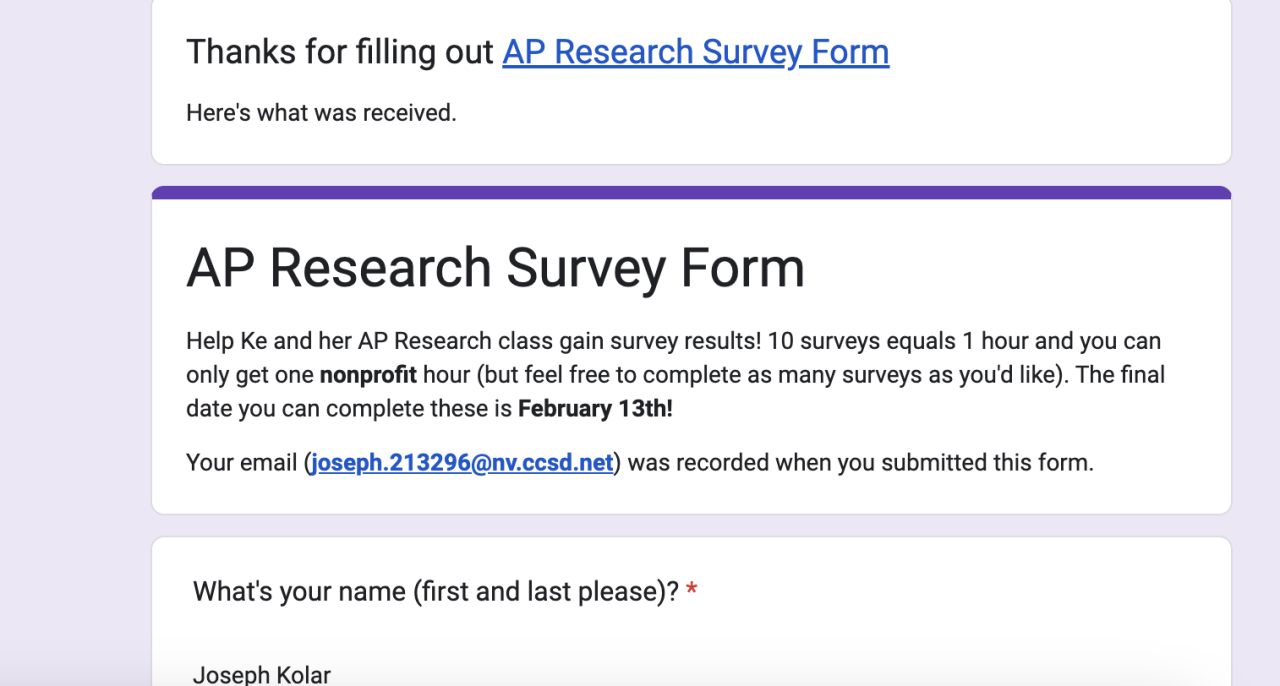Click the "Here's what was received." line
Viewport: 1280px width, 686px height.
point(321,113)
